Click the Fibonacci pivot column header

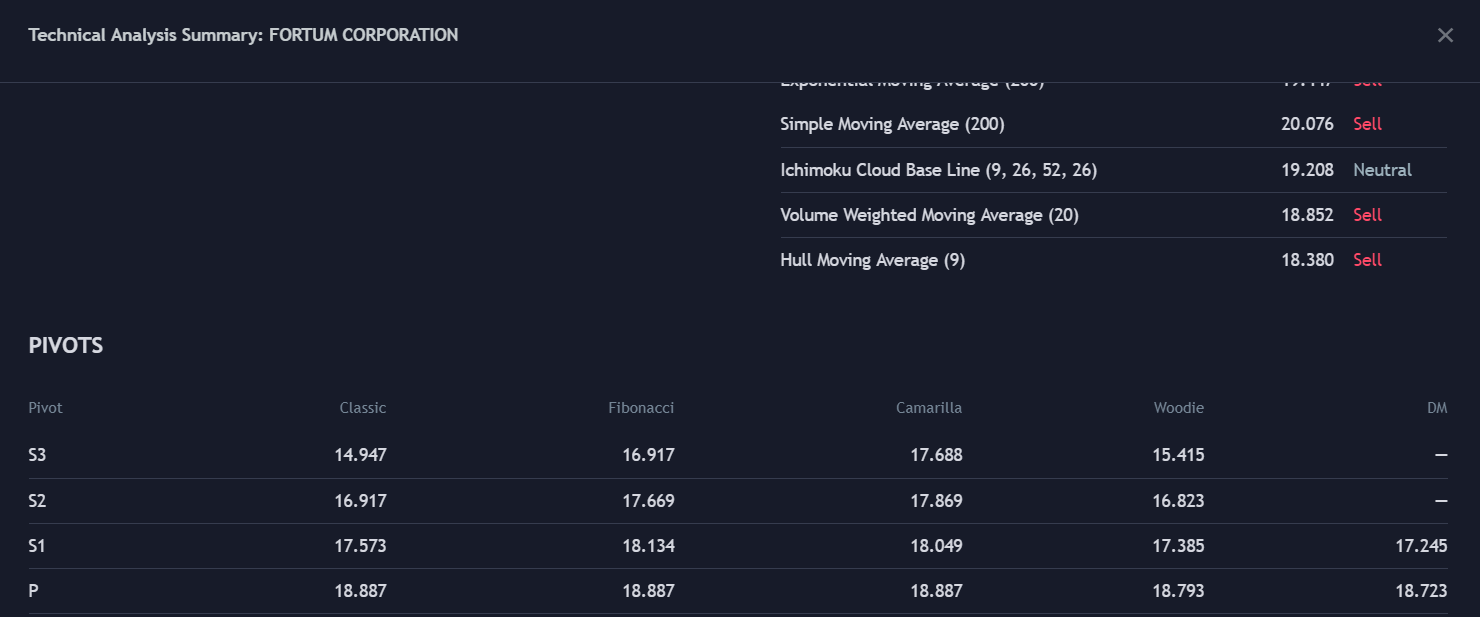tap(641, 408)
